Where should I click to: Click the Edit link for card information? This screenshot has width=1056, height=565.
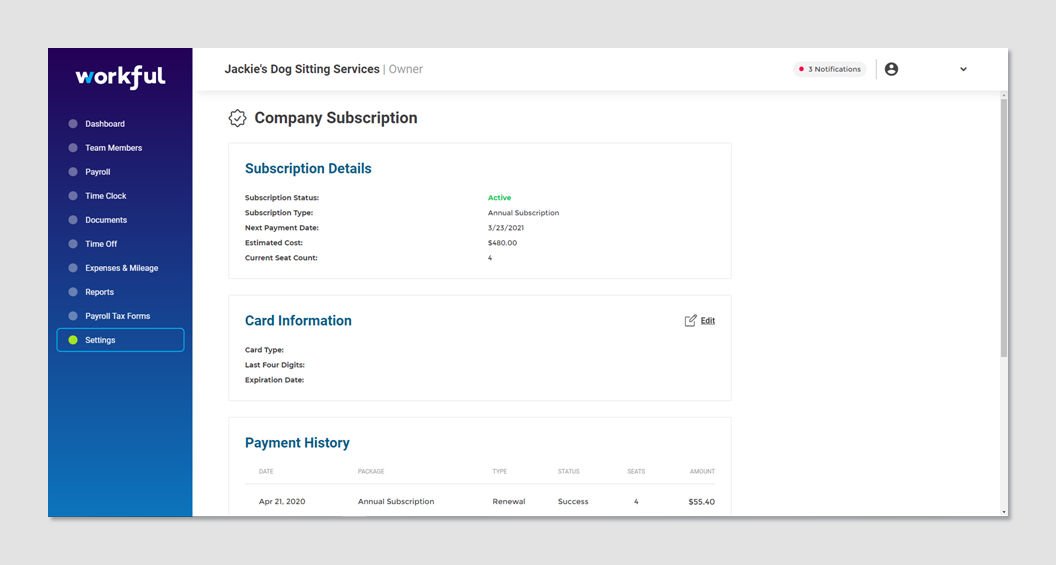(707, 321)
